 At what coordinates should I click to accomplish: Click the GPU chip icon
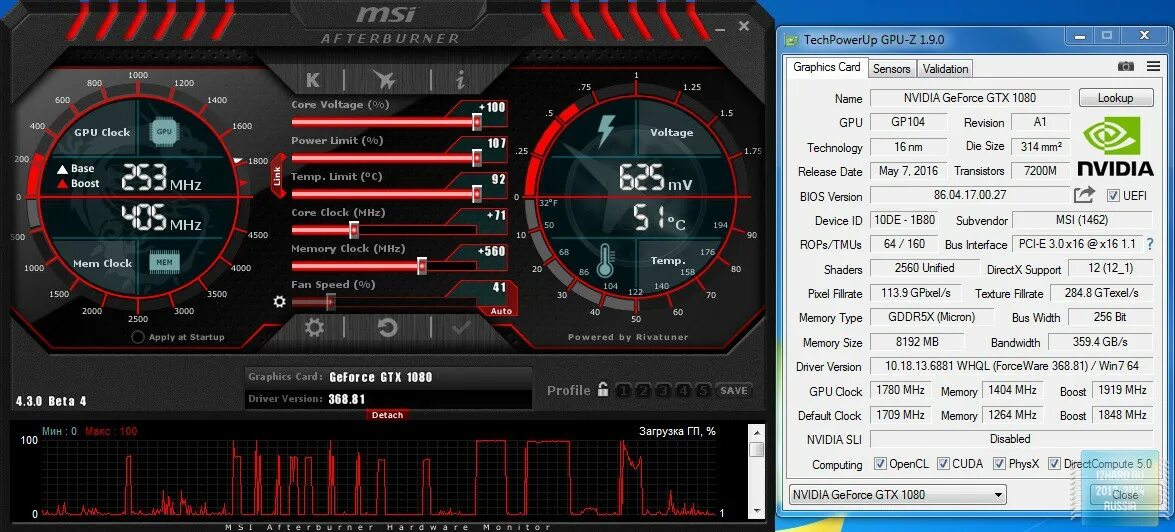163,132
